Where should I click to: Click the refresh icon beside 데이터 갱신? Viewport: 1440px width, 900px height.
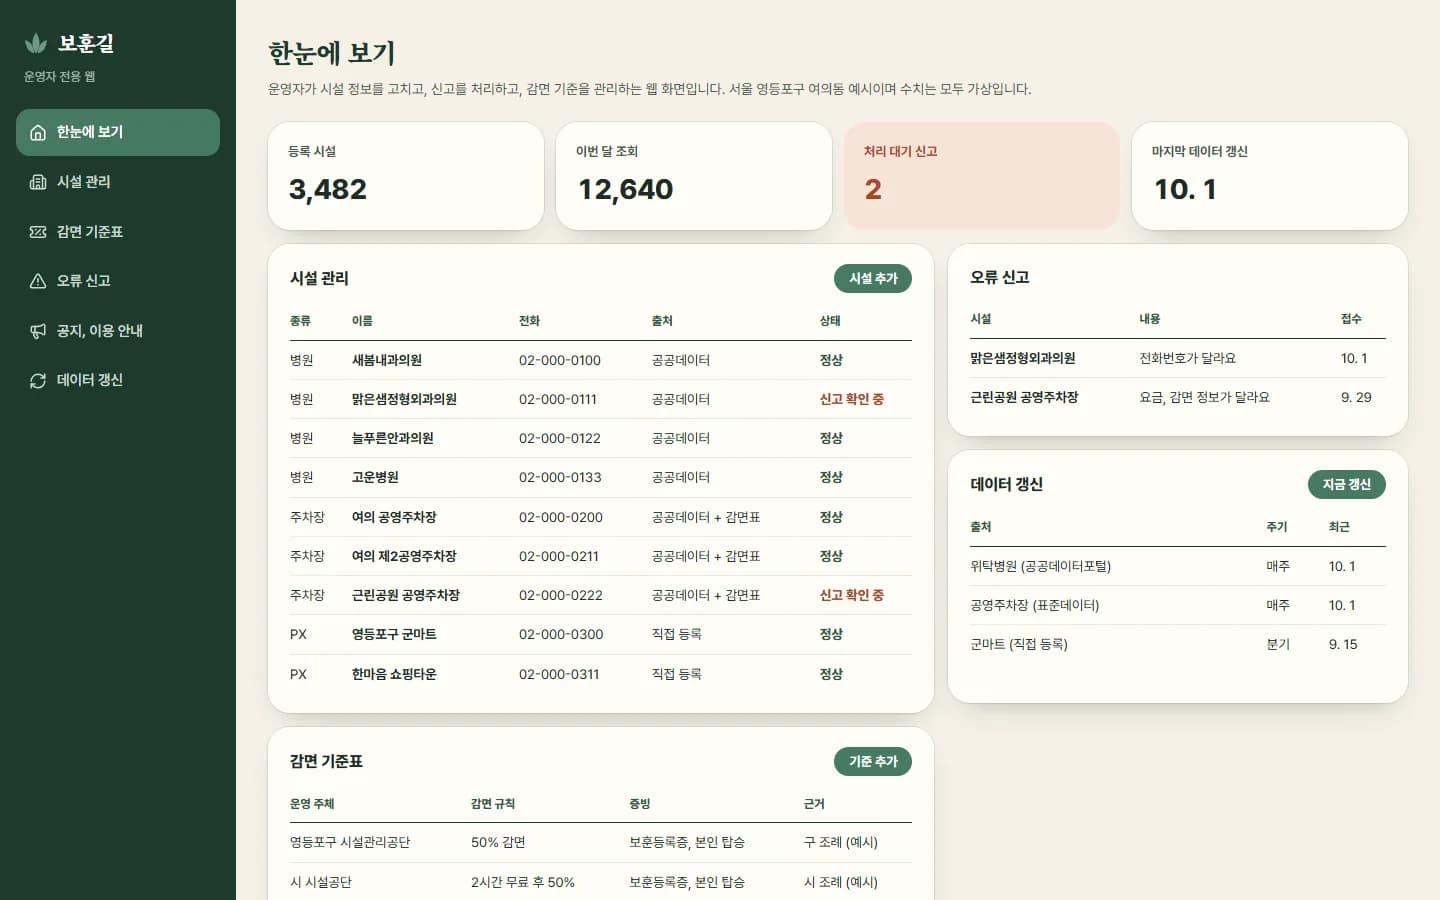(x=38, y=381)
